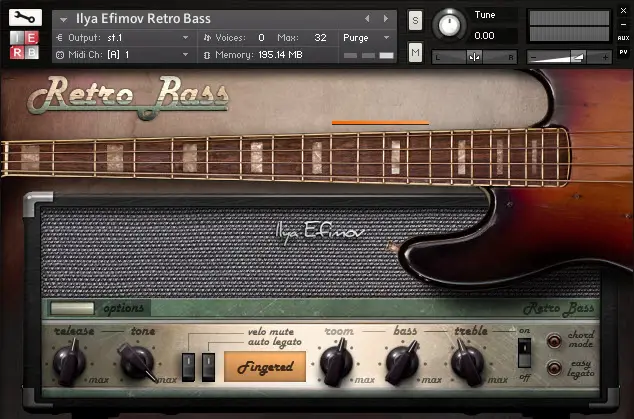Mute the instrument with M button
The width and height of the screenshot is (634, 419).
click(415, 53)
